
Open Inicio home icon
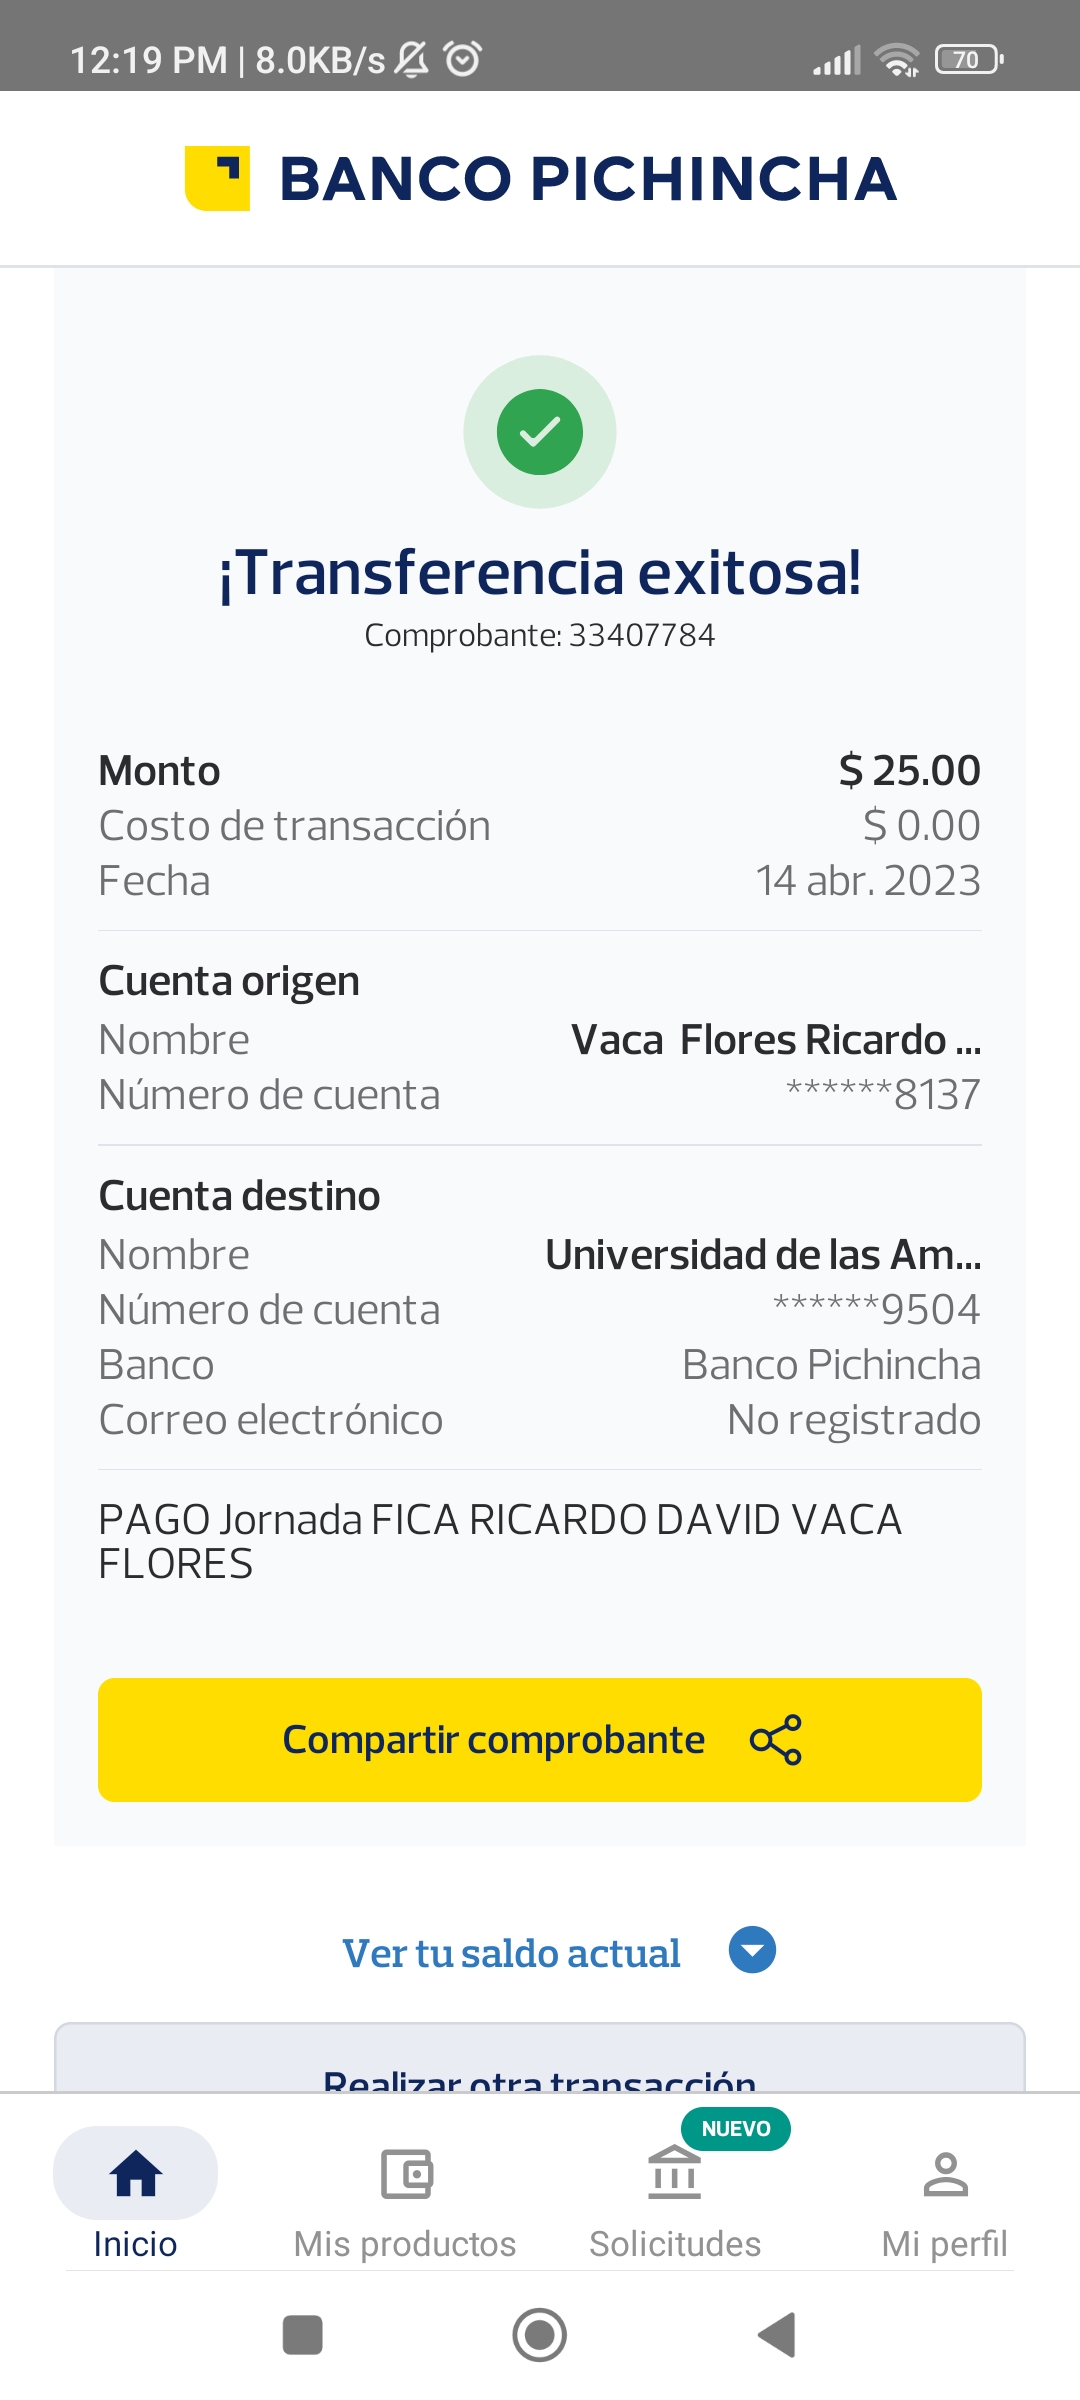[x=136, y=2173]
